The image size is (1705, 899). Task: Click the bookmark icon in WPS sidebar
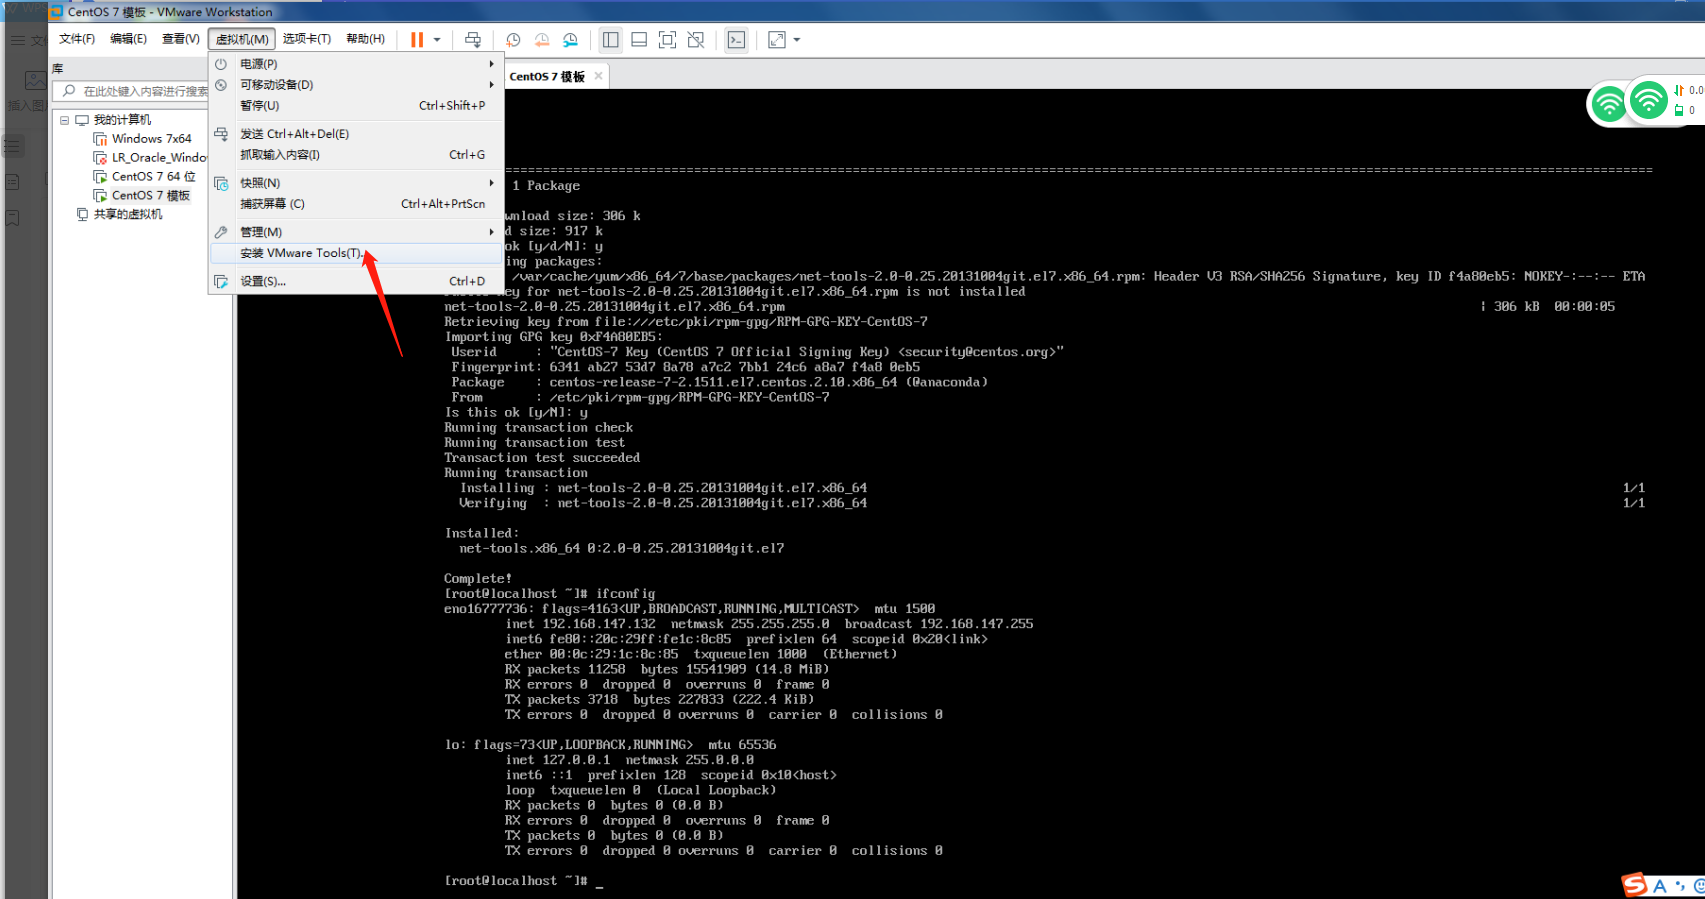[x=12, y=218]
